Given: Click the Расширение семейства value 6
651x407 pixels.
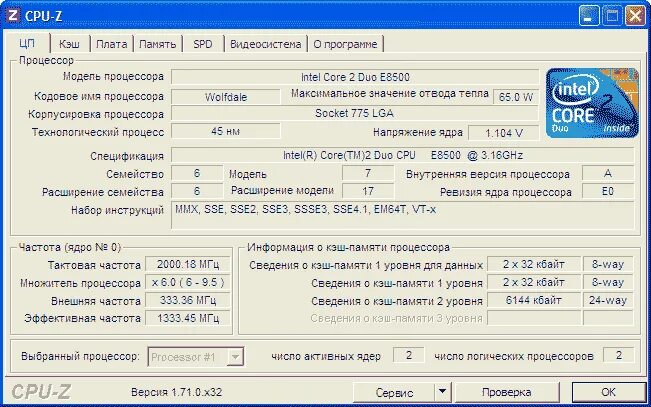Looking at the screenshot, I should pyautogui.click(x=197, y=191).
